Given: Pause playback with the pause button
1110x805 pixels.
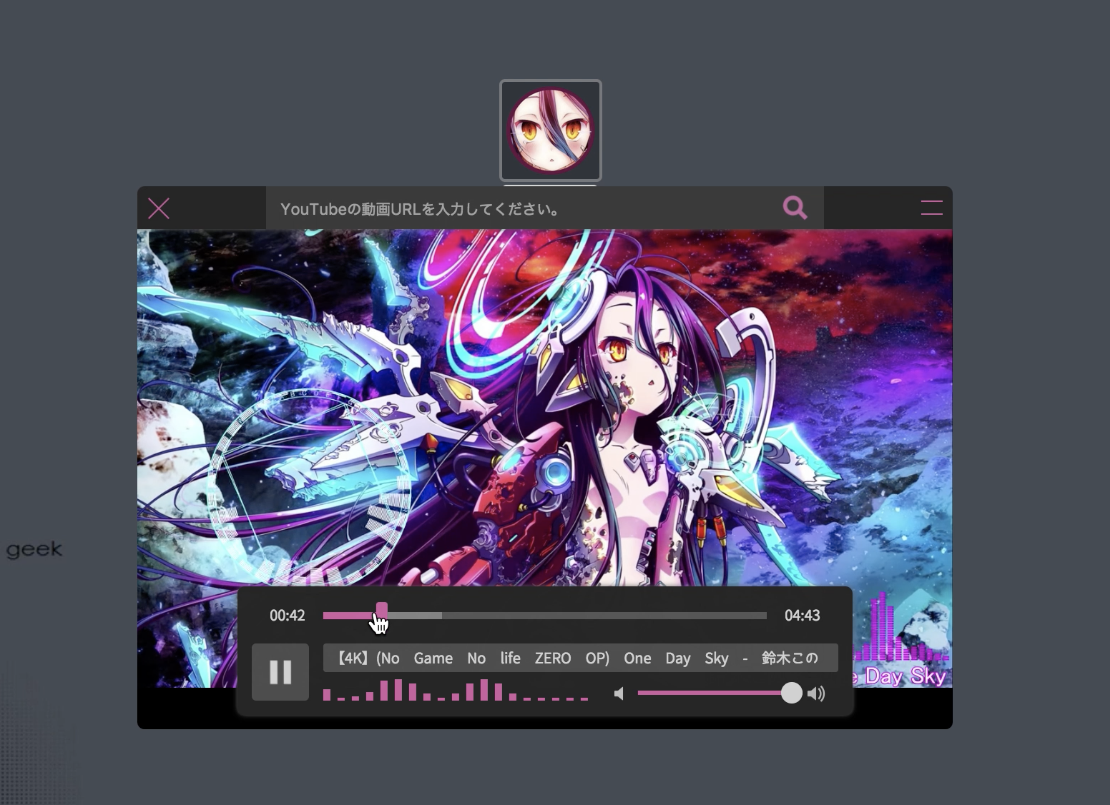Looking at the screenshot, I should (280, 672).
